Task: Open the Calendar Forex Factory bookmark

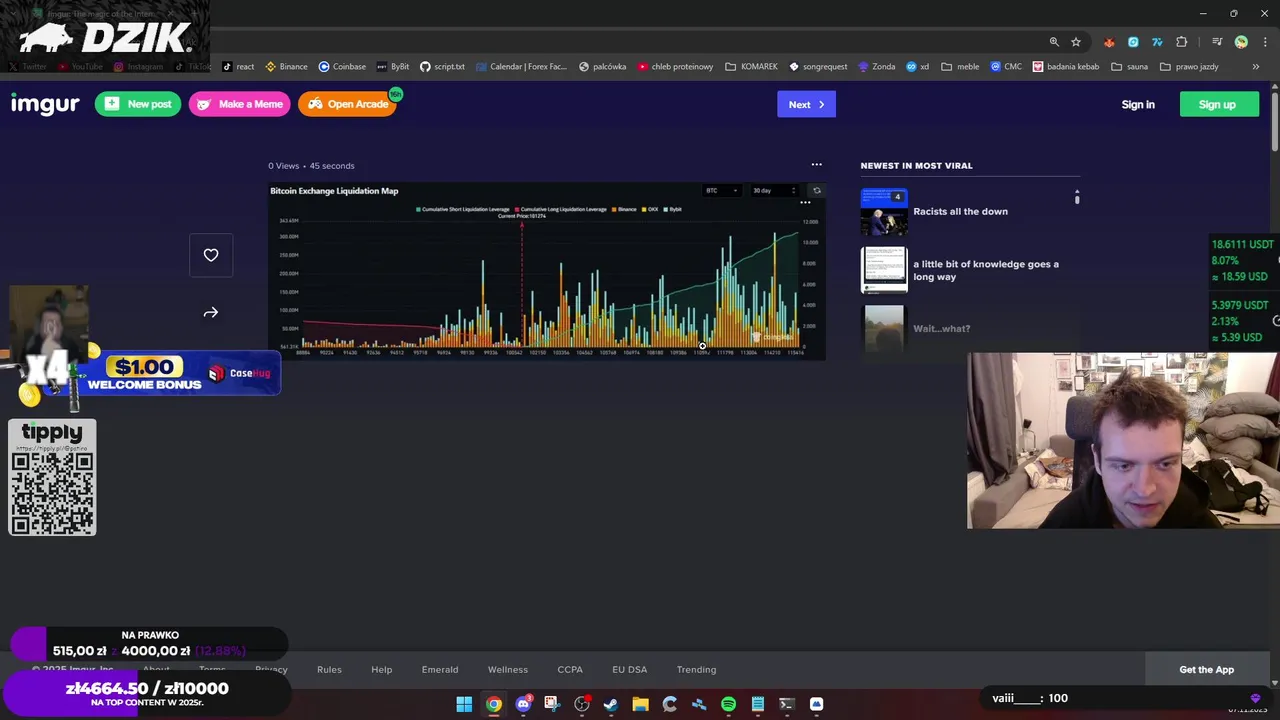Action: 521,67
